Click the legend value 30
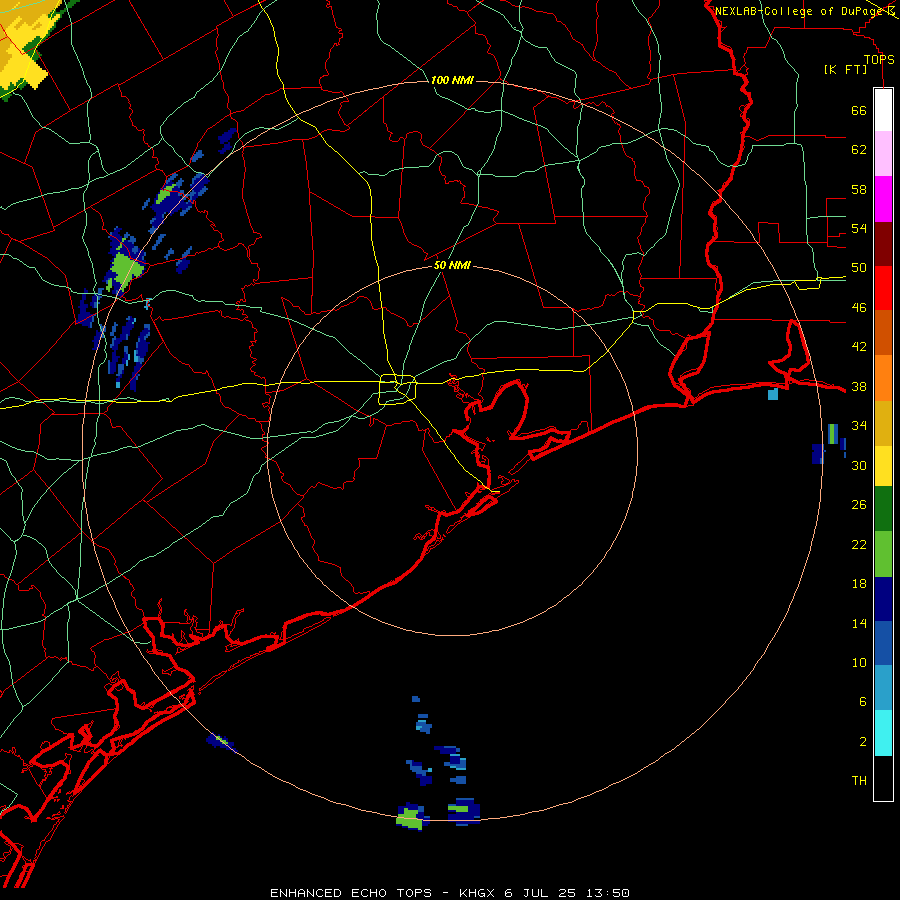The image size is (900, 900). (859, 465)
